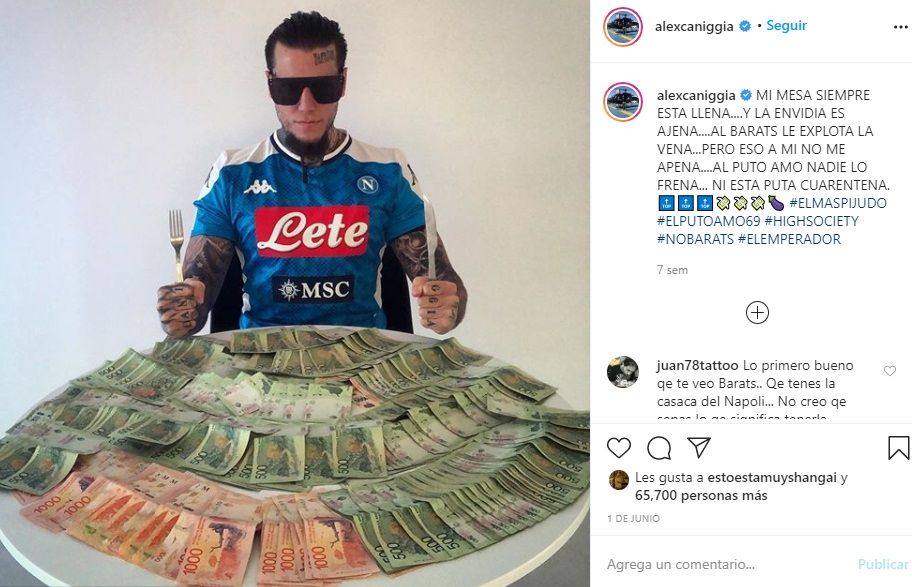The height and width of the screenshot is (587, 912).
Task: Like juan78tattoo's comment with the small heart
Action: click(x=890, y=371)
